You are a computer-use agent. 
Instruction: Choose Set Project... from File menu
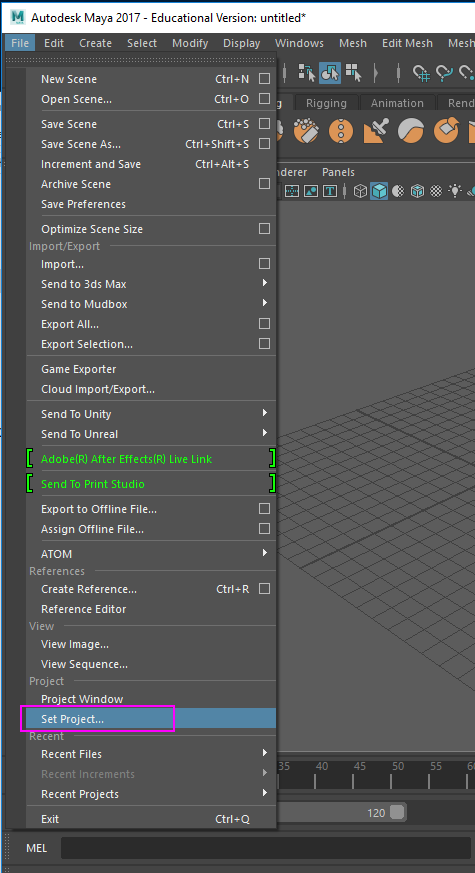[151, 718]
